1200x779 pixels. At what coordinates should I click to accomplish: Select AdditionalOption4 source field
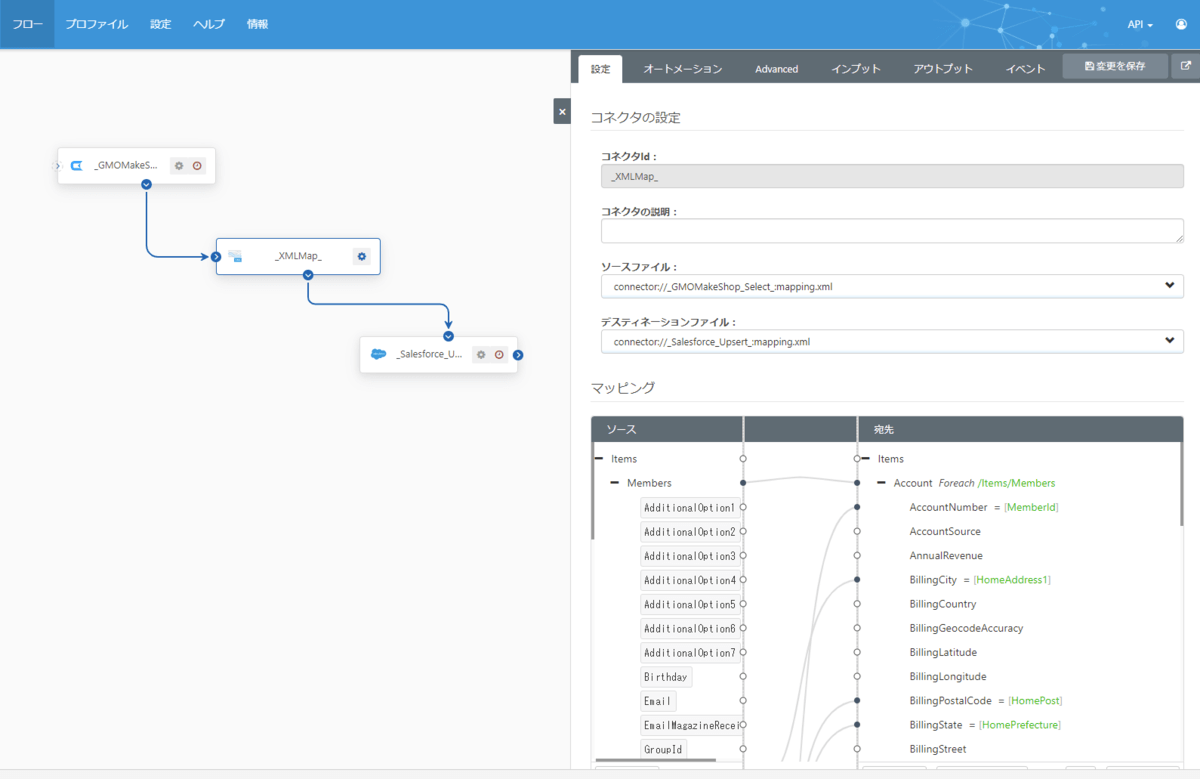click(x=690, y=580)
